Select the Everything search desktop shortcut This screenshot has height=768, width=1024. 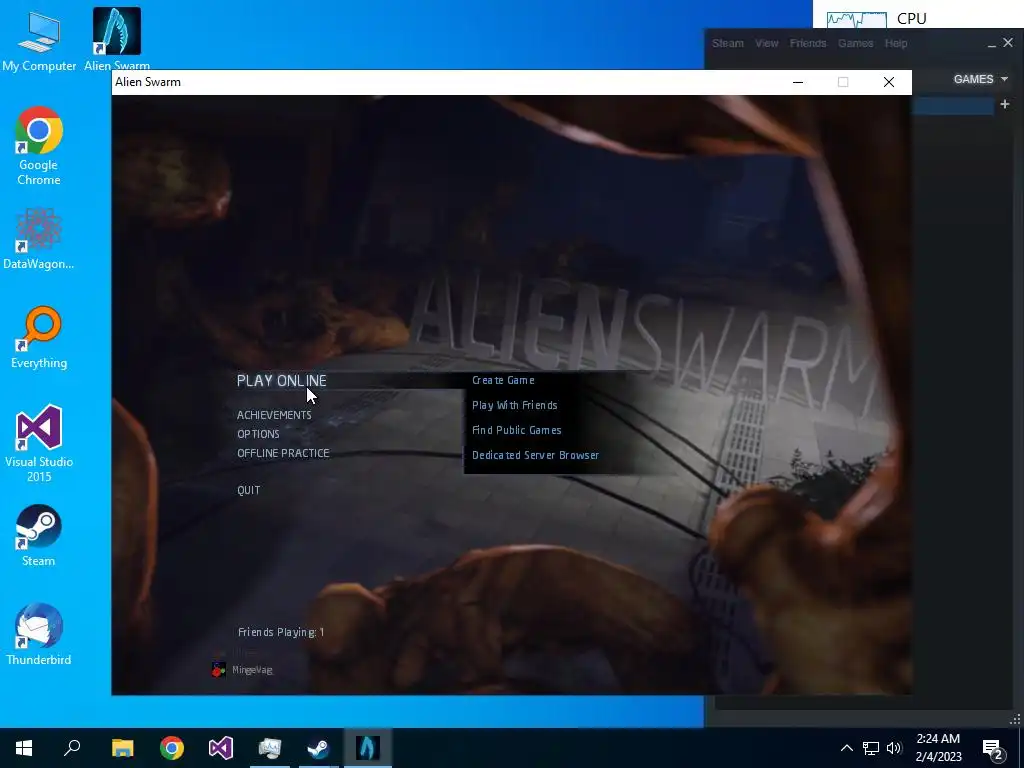[39, 338]
